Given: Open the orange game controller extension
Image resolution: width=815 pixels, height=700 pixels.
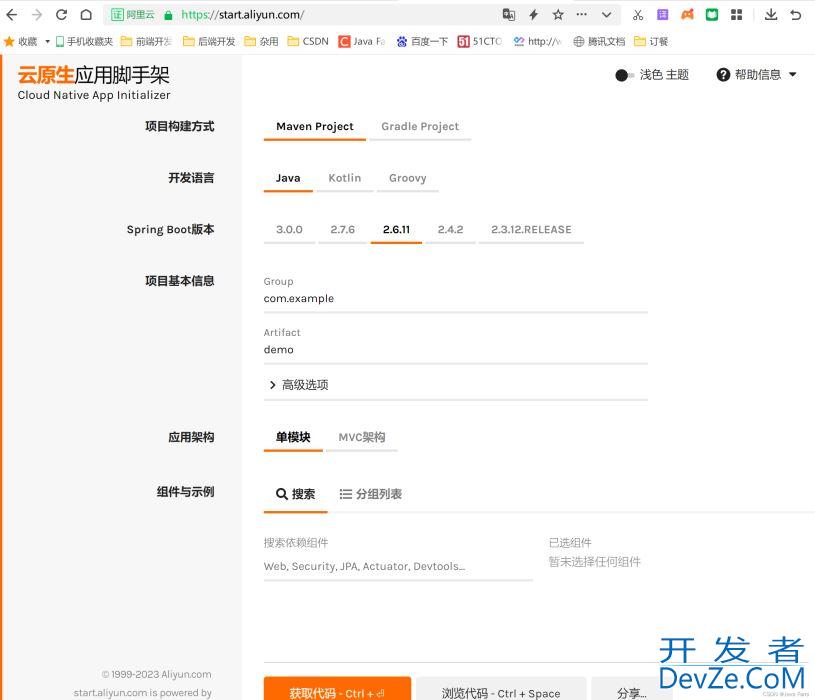Looking at the screenshot, I should pos(687,15).
